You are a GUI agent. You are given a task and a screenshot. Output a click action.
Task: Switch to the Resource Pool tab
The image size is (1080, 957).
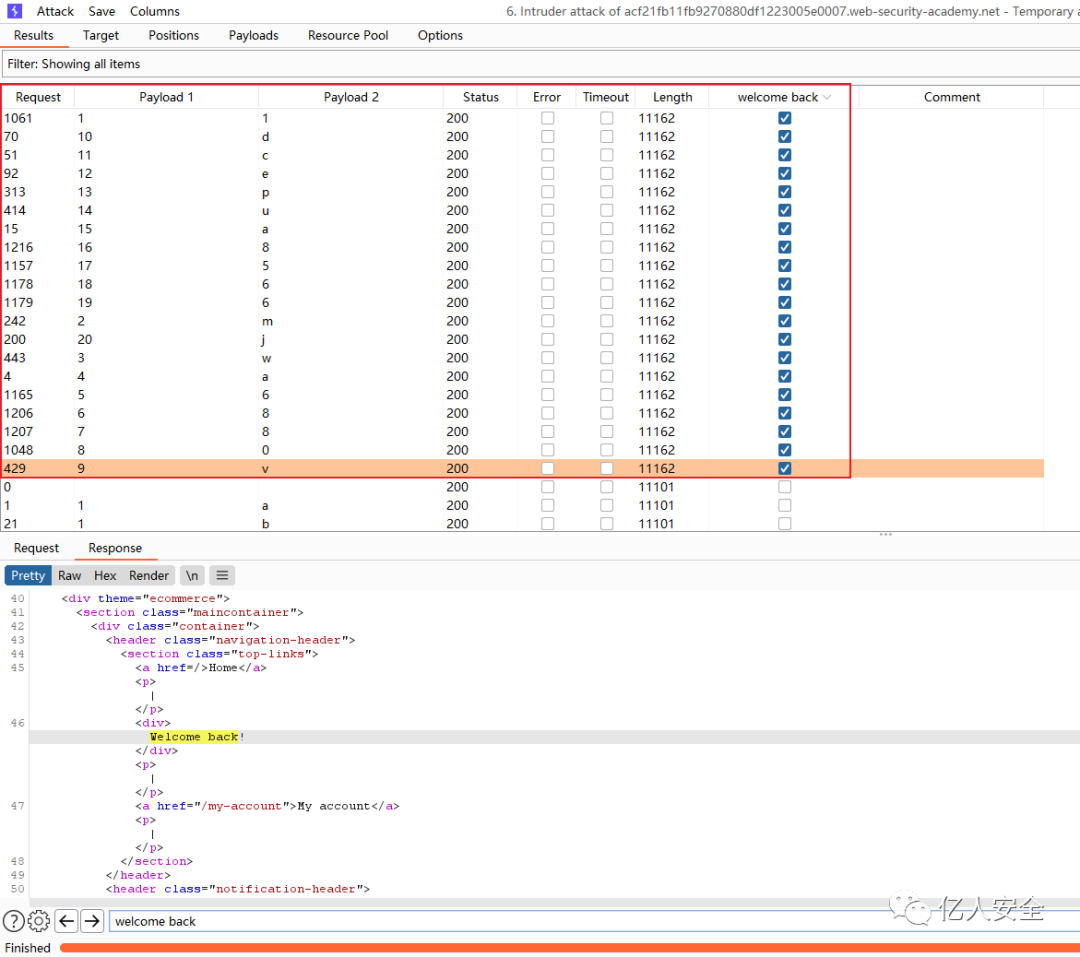click(348, 35)
